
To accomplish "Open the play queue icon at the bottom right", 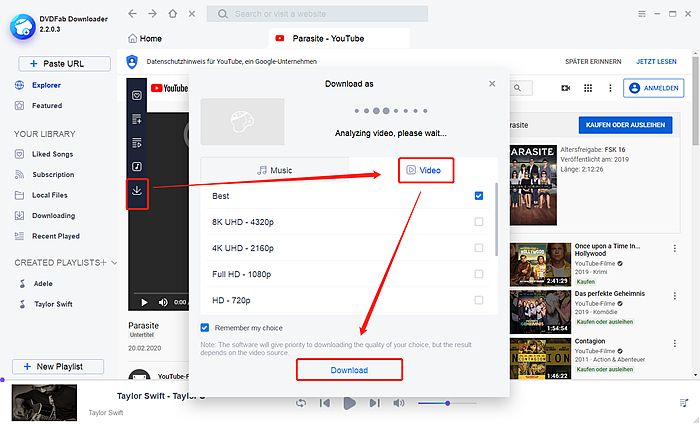I will click(683, 403).
